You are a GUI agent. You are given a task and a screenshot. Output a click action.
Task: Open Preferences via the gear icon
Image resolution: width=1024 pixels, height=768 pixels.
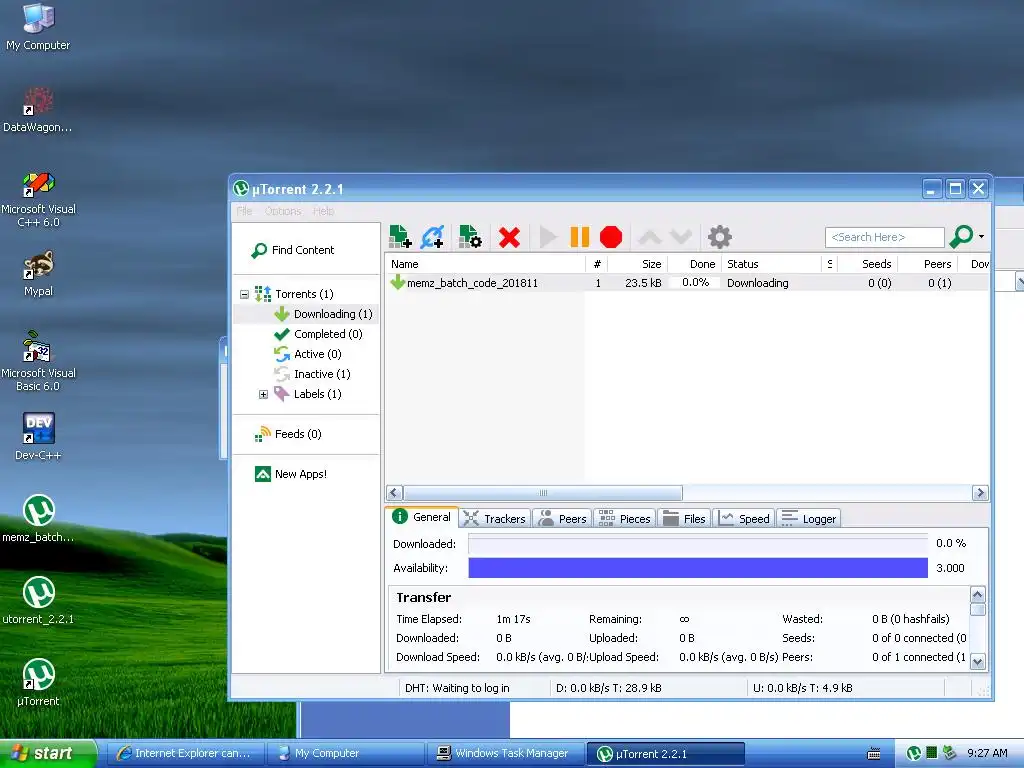point(719,237)
